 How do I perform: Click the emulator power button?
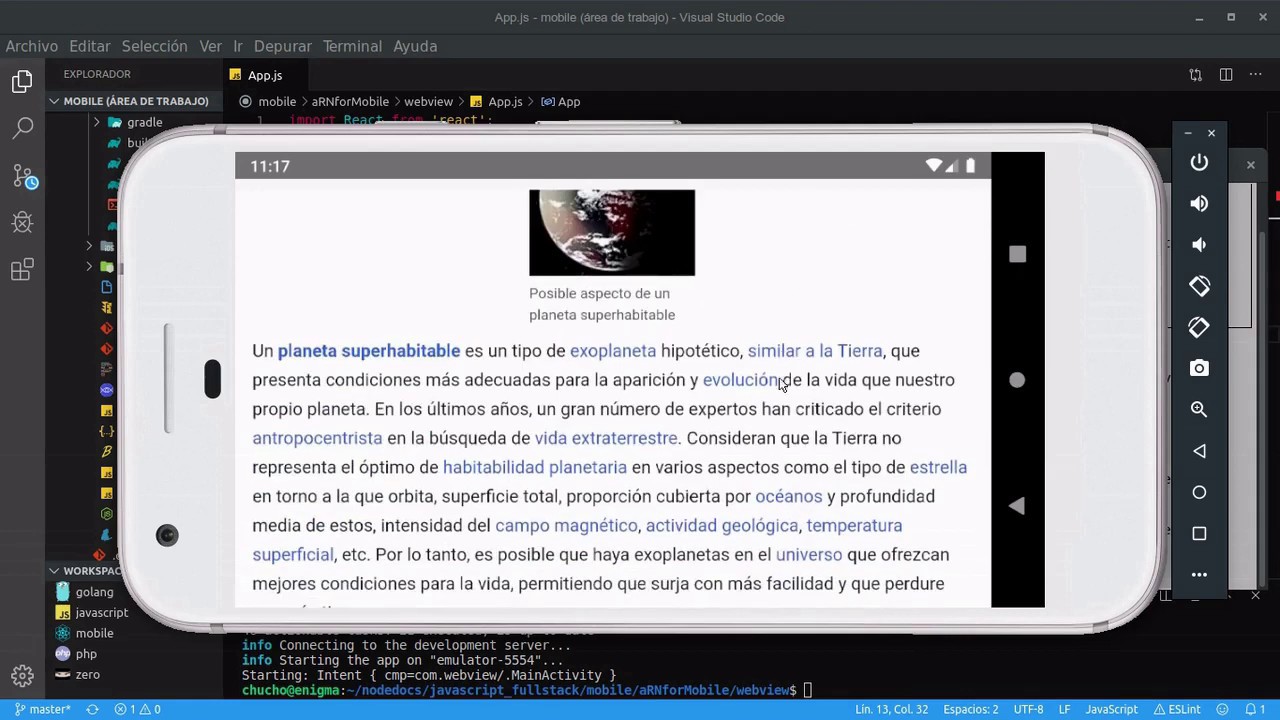[x=1199, y=162]
